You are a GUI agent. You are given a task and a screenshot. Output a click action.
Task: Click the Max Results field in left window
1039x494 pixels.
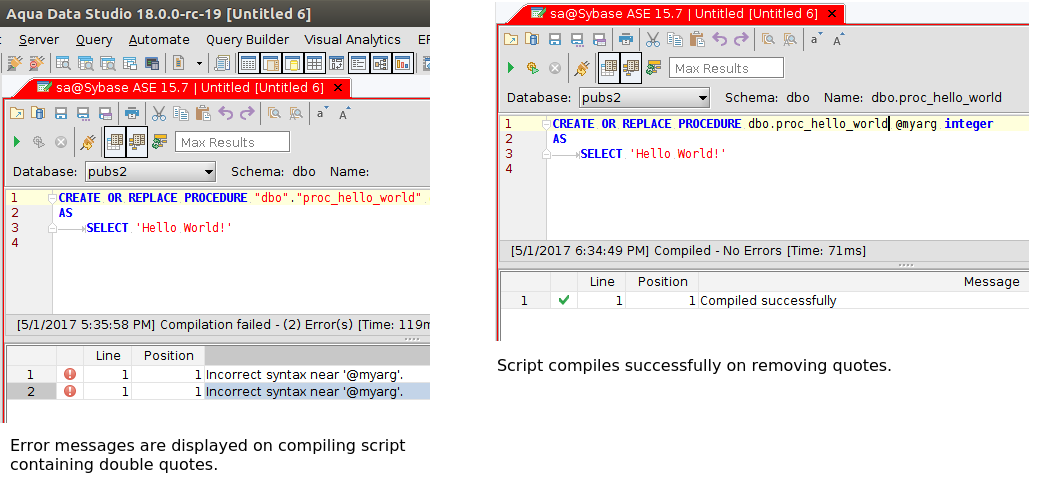(233, 142)
